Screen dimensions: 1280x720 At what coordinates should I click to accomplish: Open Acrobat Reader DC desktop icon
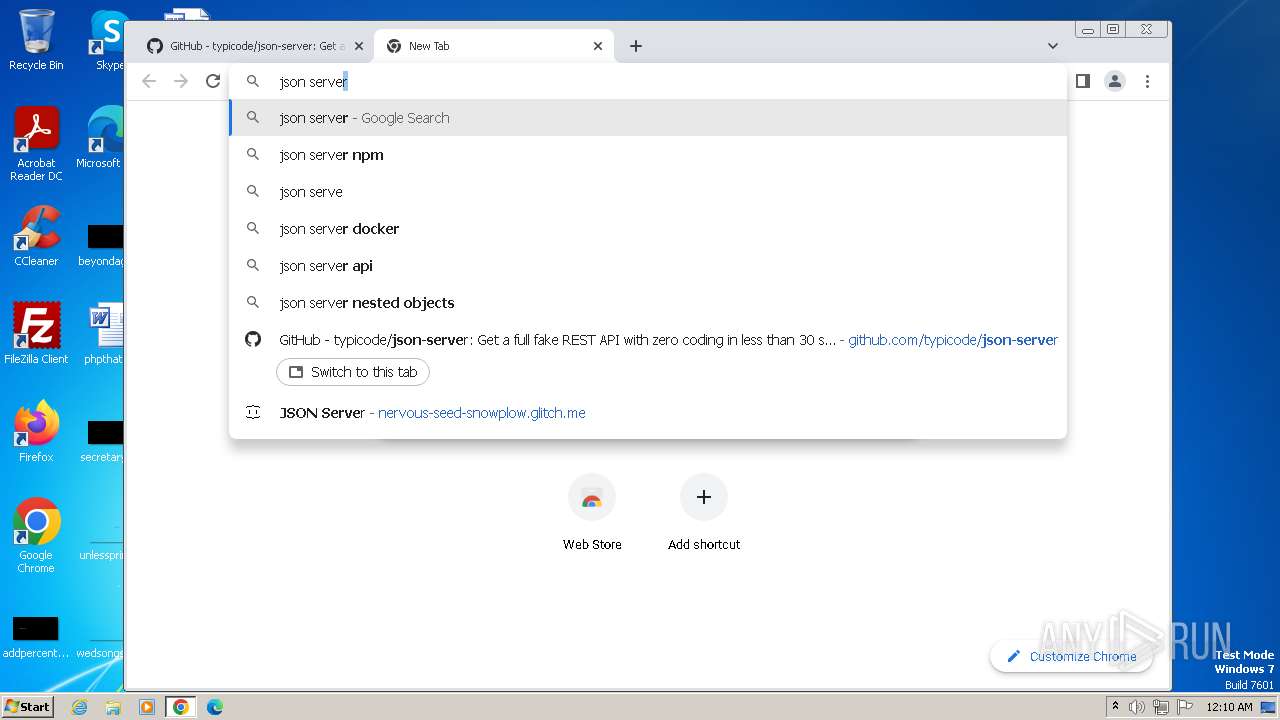36,144
